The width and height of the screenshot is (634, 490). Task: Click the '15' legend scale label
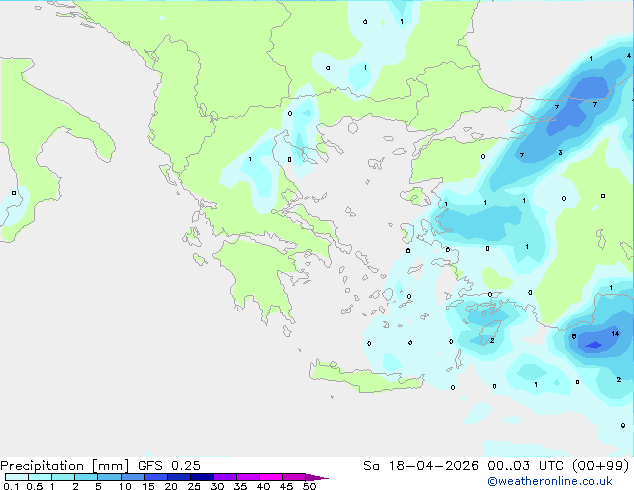tap(148, 486)
